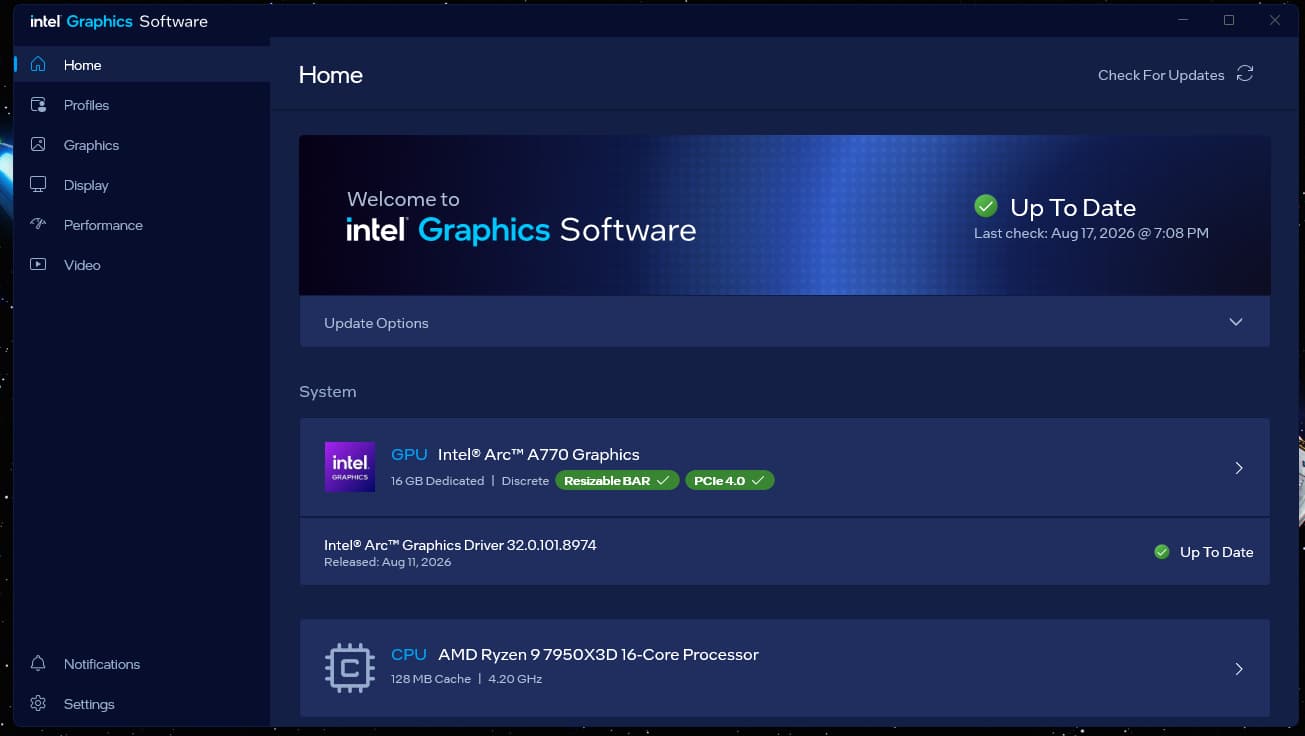Click the green check in the driver row
Image resolution: width=1305 pixels, height=736 pixels.
(1162, 551)
